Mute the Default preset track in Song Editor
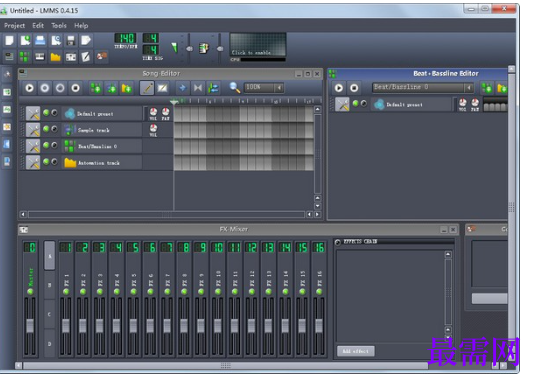The height and width of the screenshot is (383, 539). click(x=46, y=112)
